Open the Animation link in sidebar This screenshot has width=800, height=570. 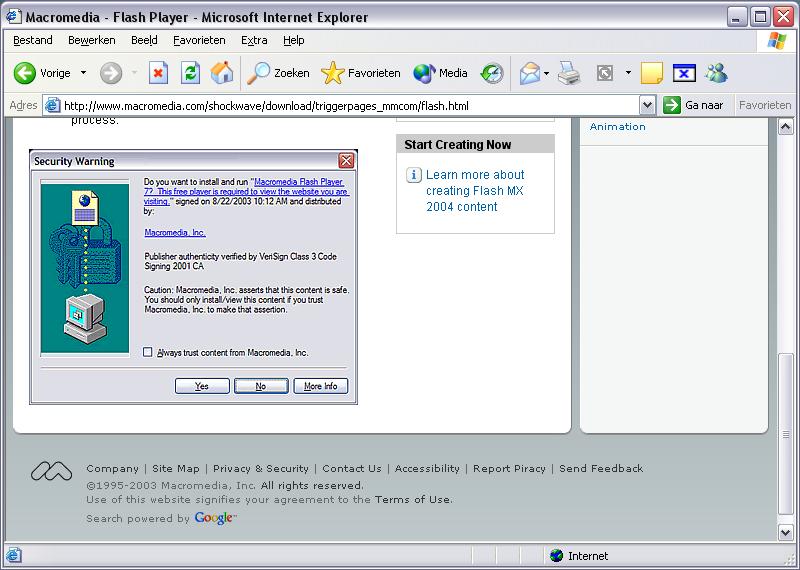click(617, 127)
